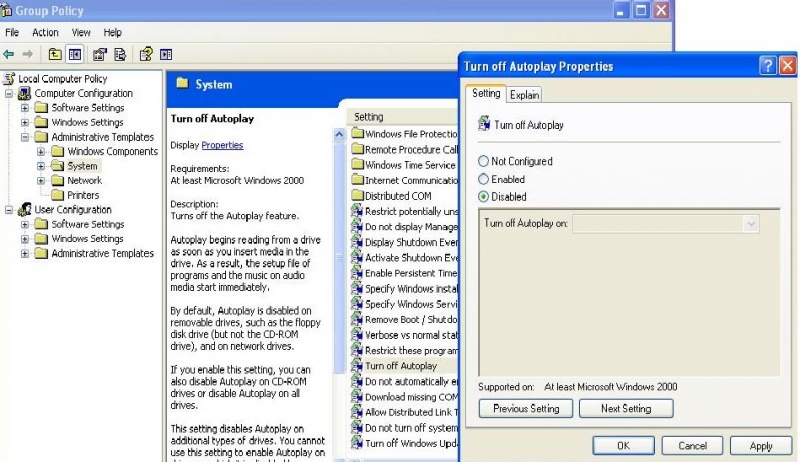This screenshot has width=800, height=462.
Task: Select the Printers folder in tree
Action: (82, 195)
